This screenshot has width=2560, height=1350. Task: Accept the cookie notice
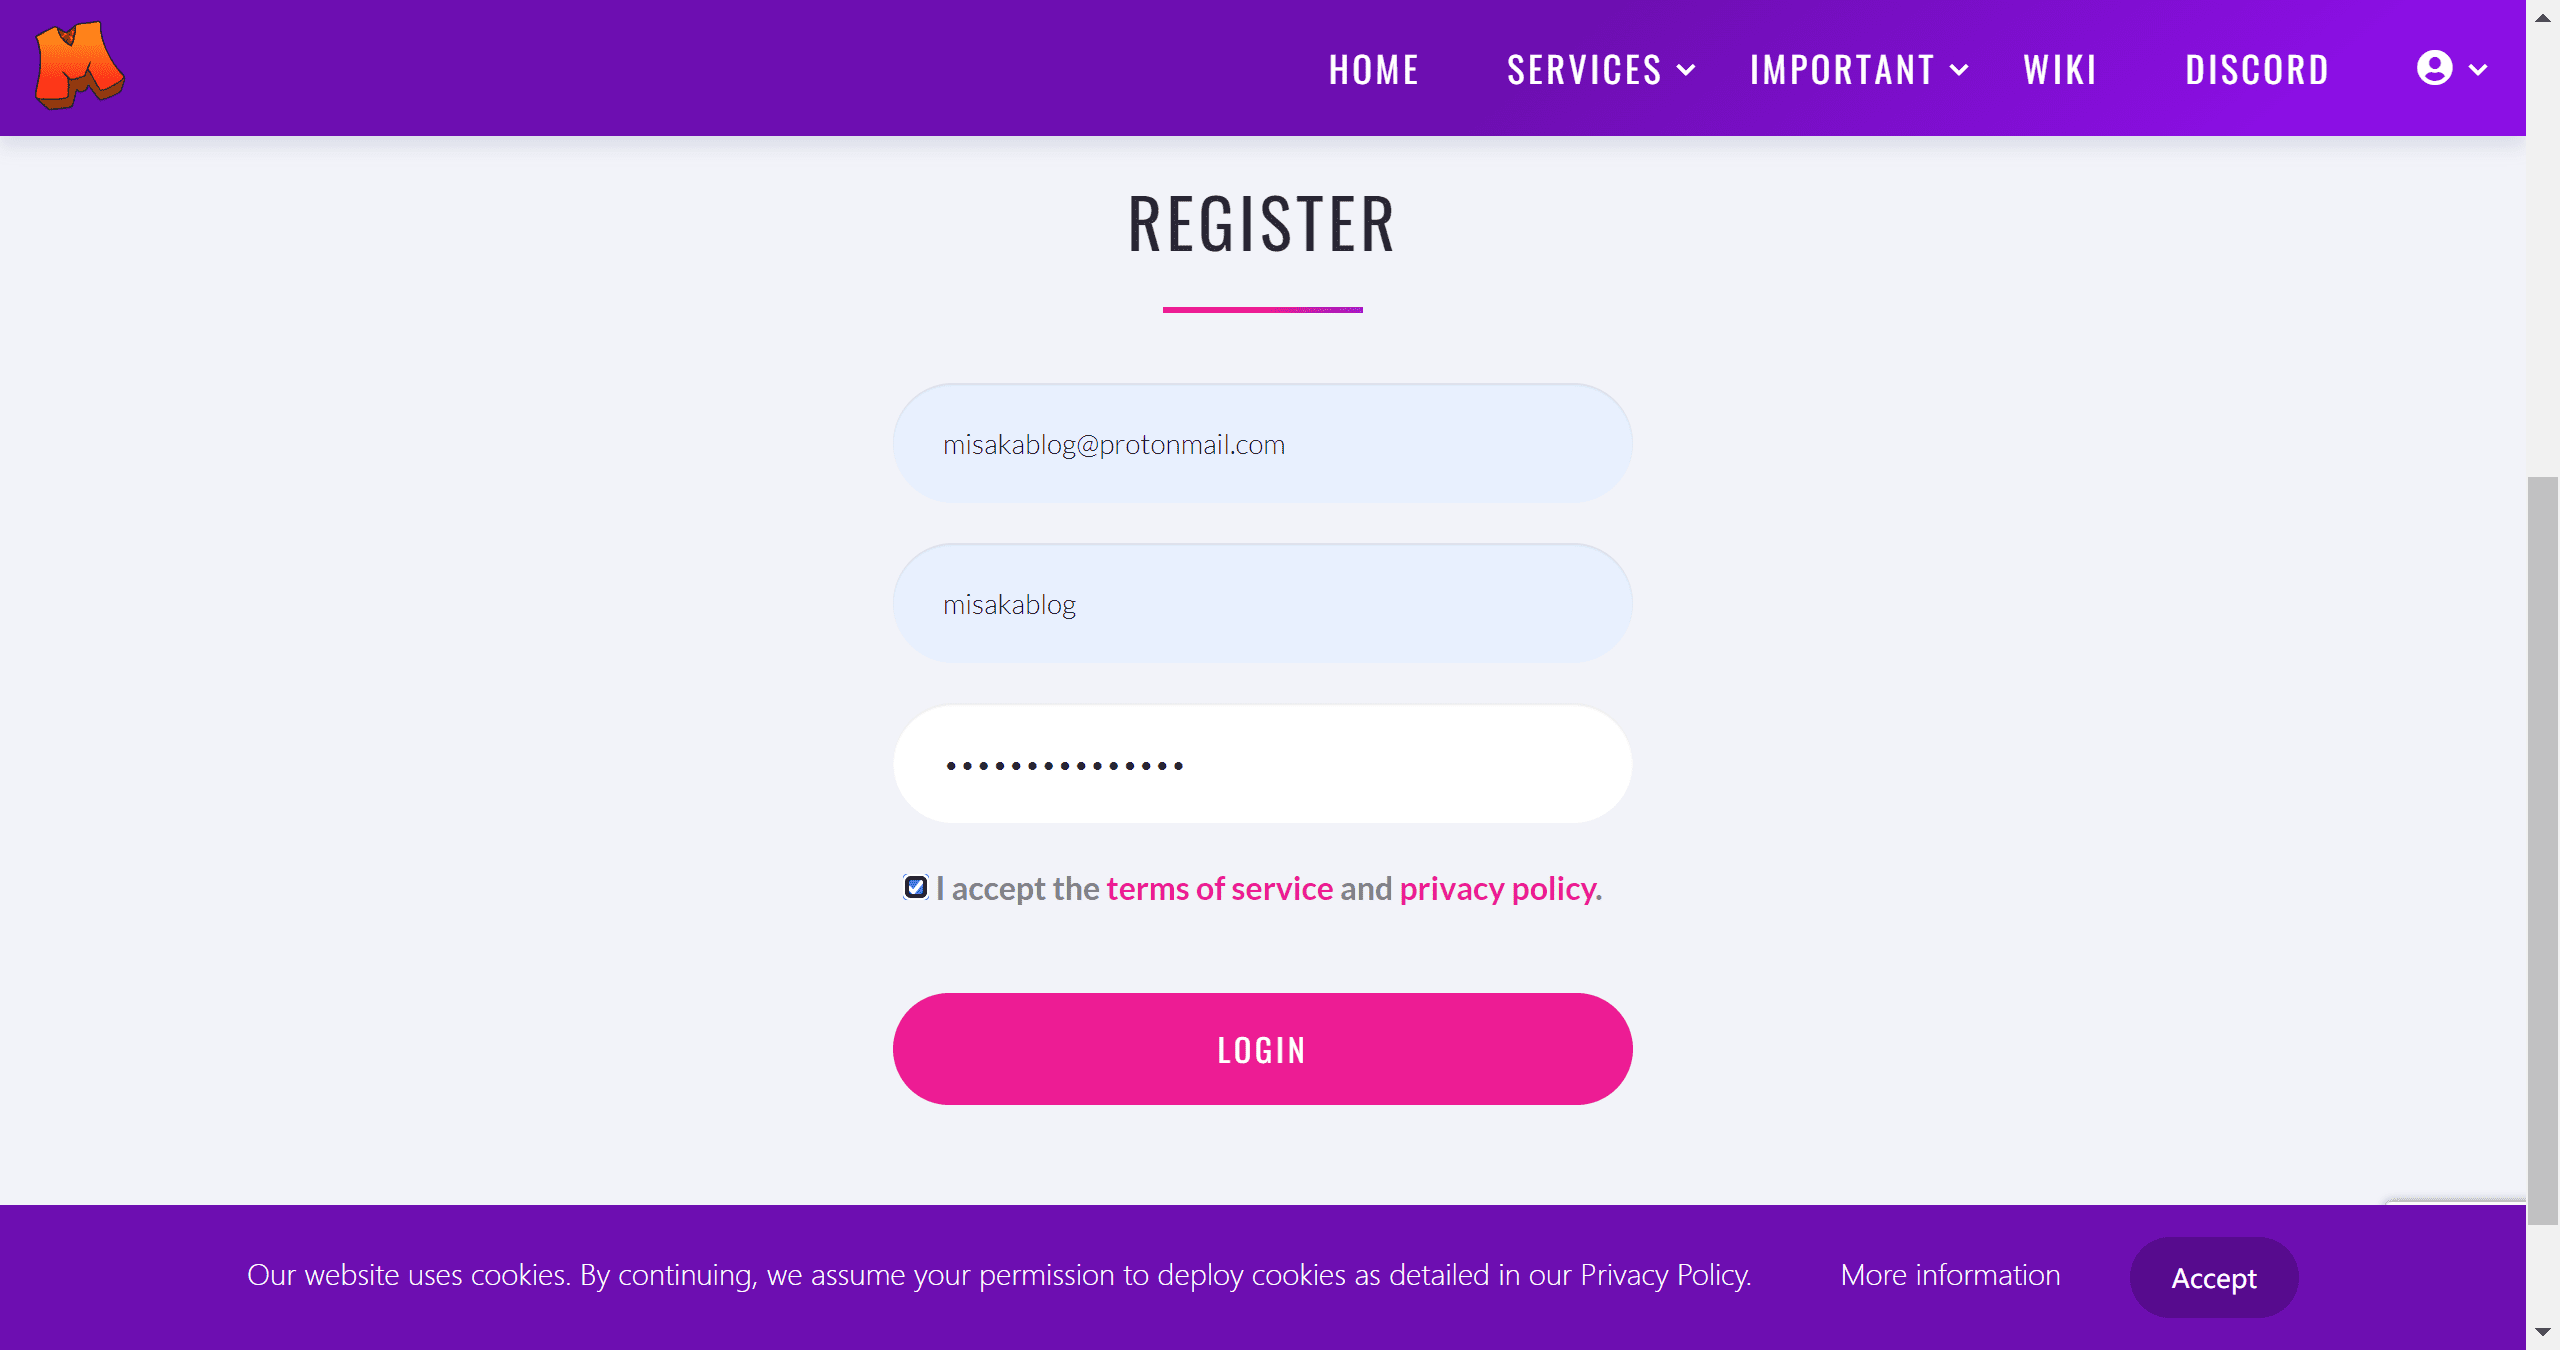pos(2214,1277)
